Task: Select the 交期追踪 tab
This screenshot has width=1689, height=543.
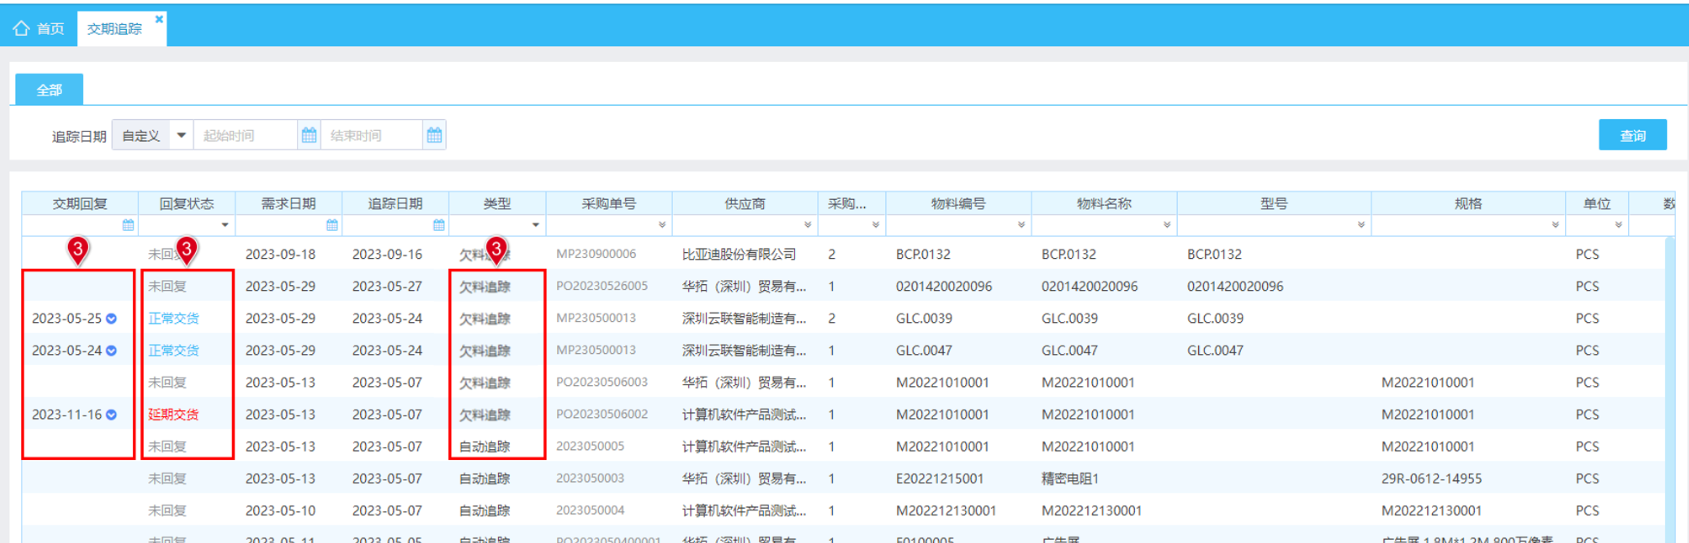Action: (x=115, y=29)
